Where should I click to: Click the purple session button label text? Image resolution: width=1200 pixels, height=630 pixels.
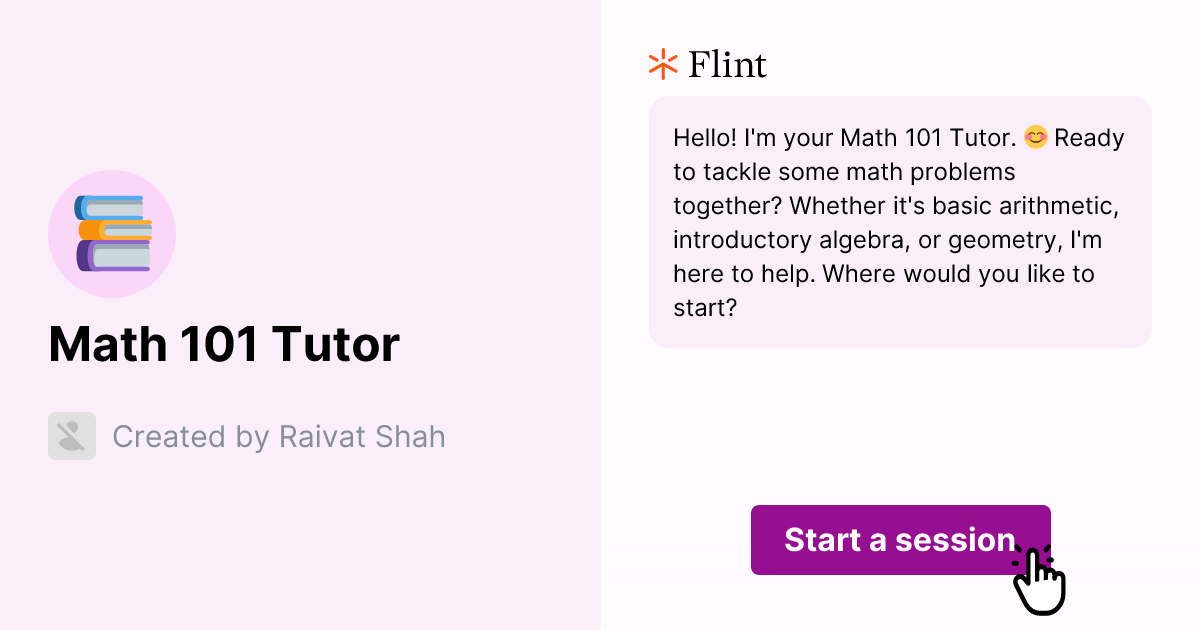[x=898, y=540]
